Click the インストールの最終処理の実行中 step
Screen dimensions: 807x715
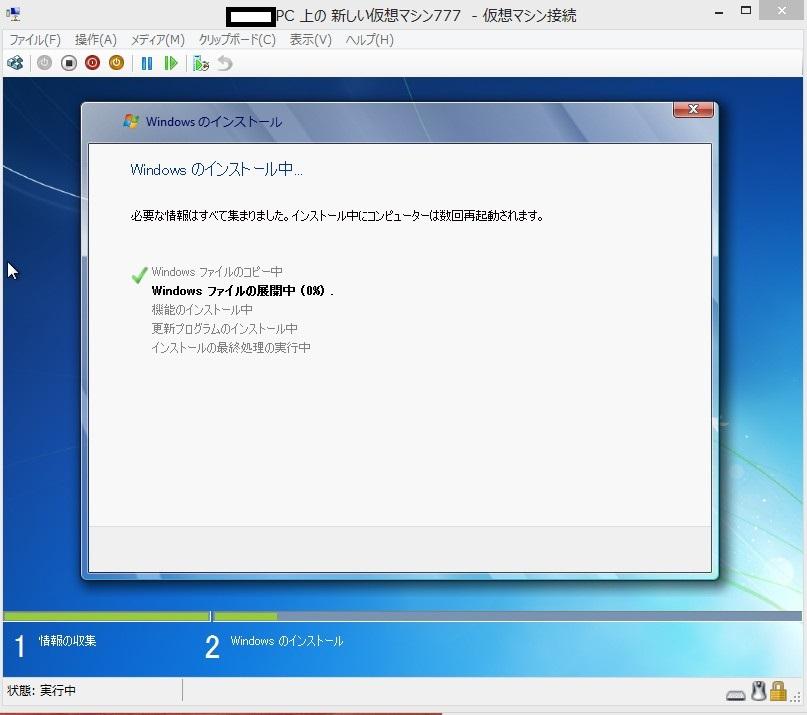click(231, 348)
